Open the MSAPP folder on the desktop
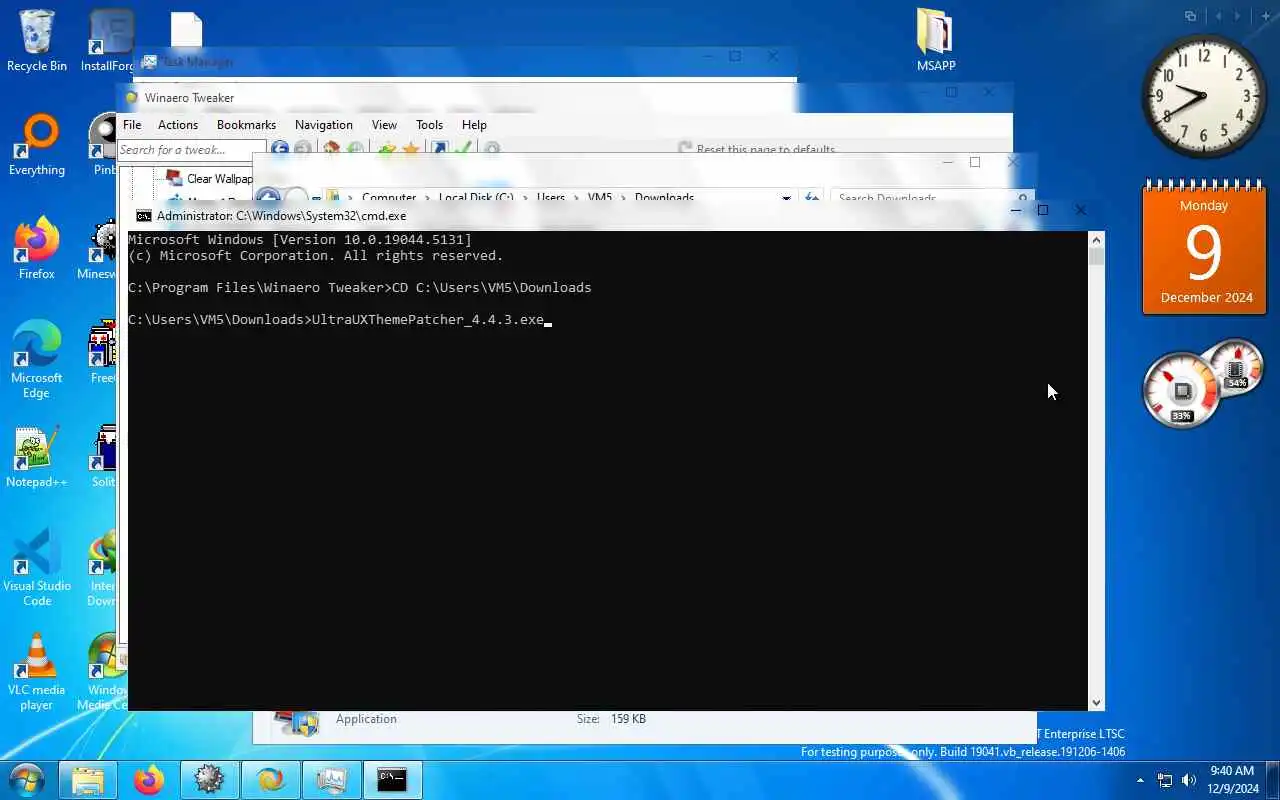 coord(936,42)
